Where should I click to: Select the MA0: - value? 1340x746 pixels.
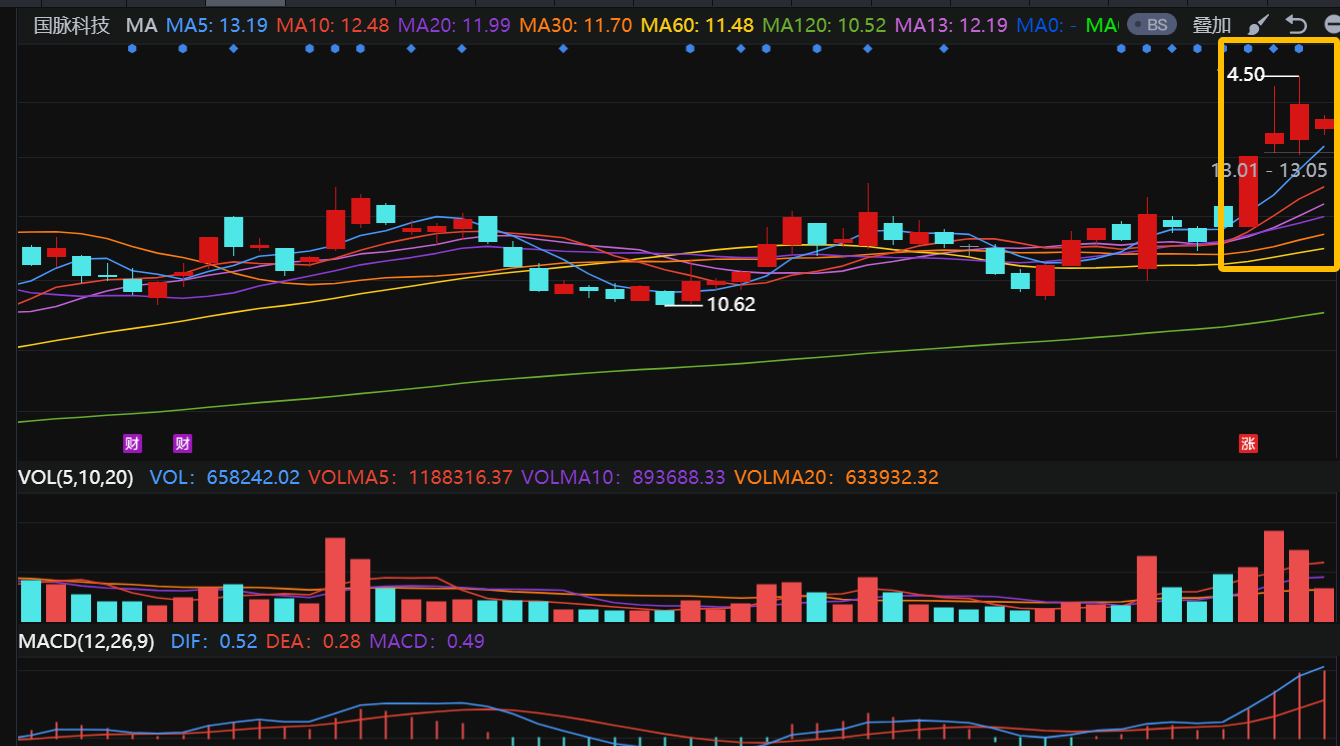(1046, 25)
